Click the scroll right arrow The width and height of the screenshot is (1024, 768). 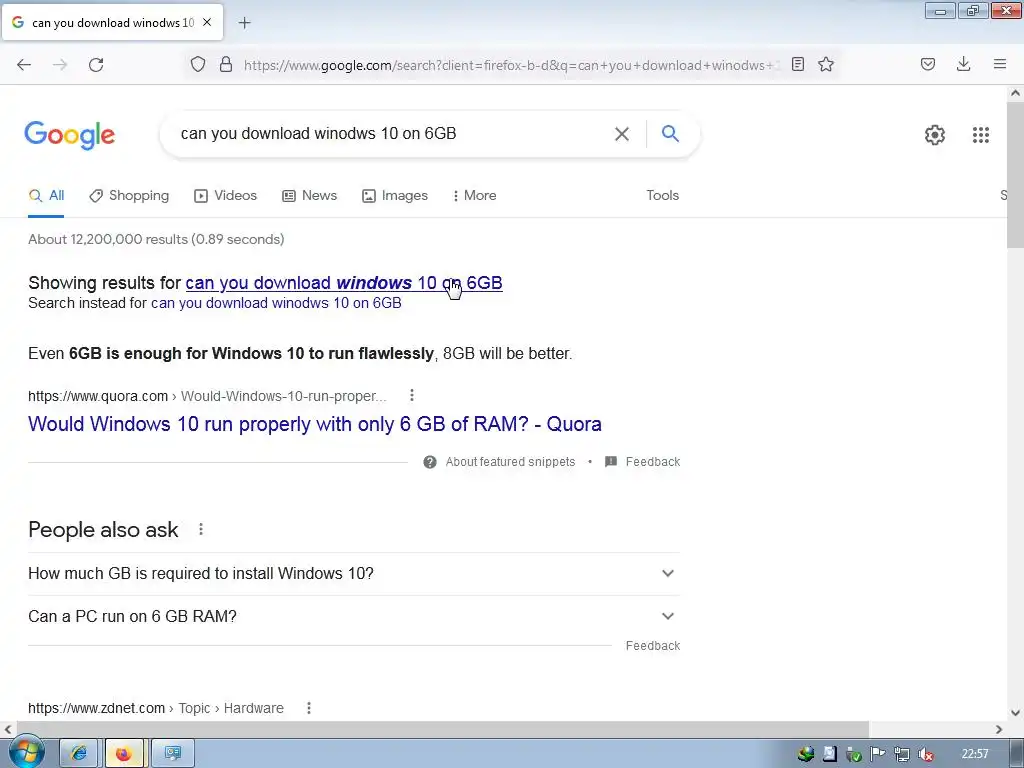(x=999, y=729)
